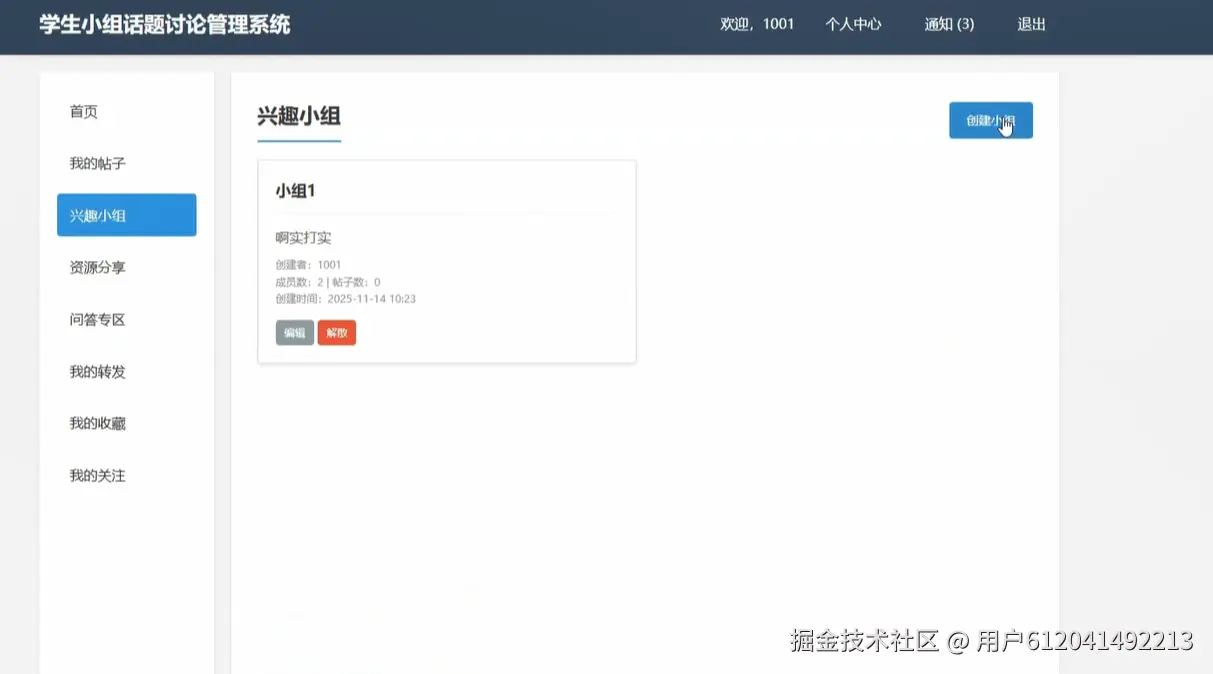Viewport: 1213px width, 674px height.
Task: Select 首页 in the sidebar
Action: point(82,111)
